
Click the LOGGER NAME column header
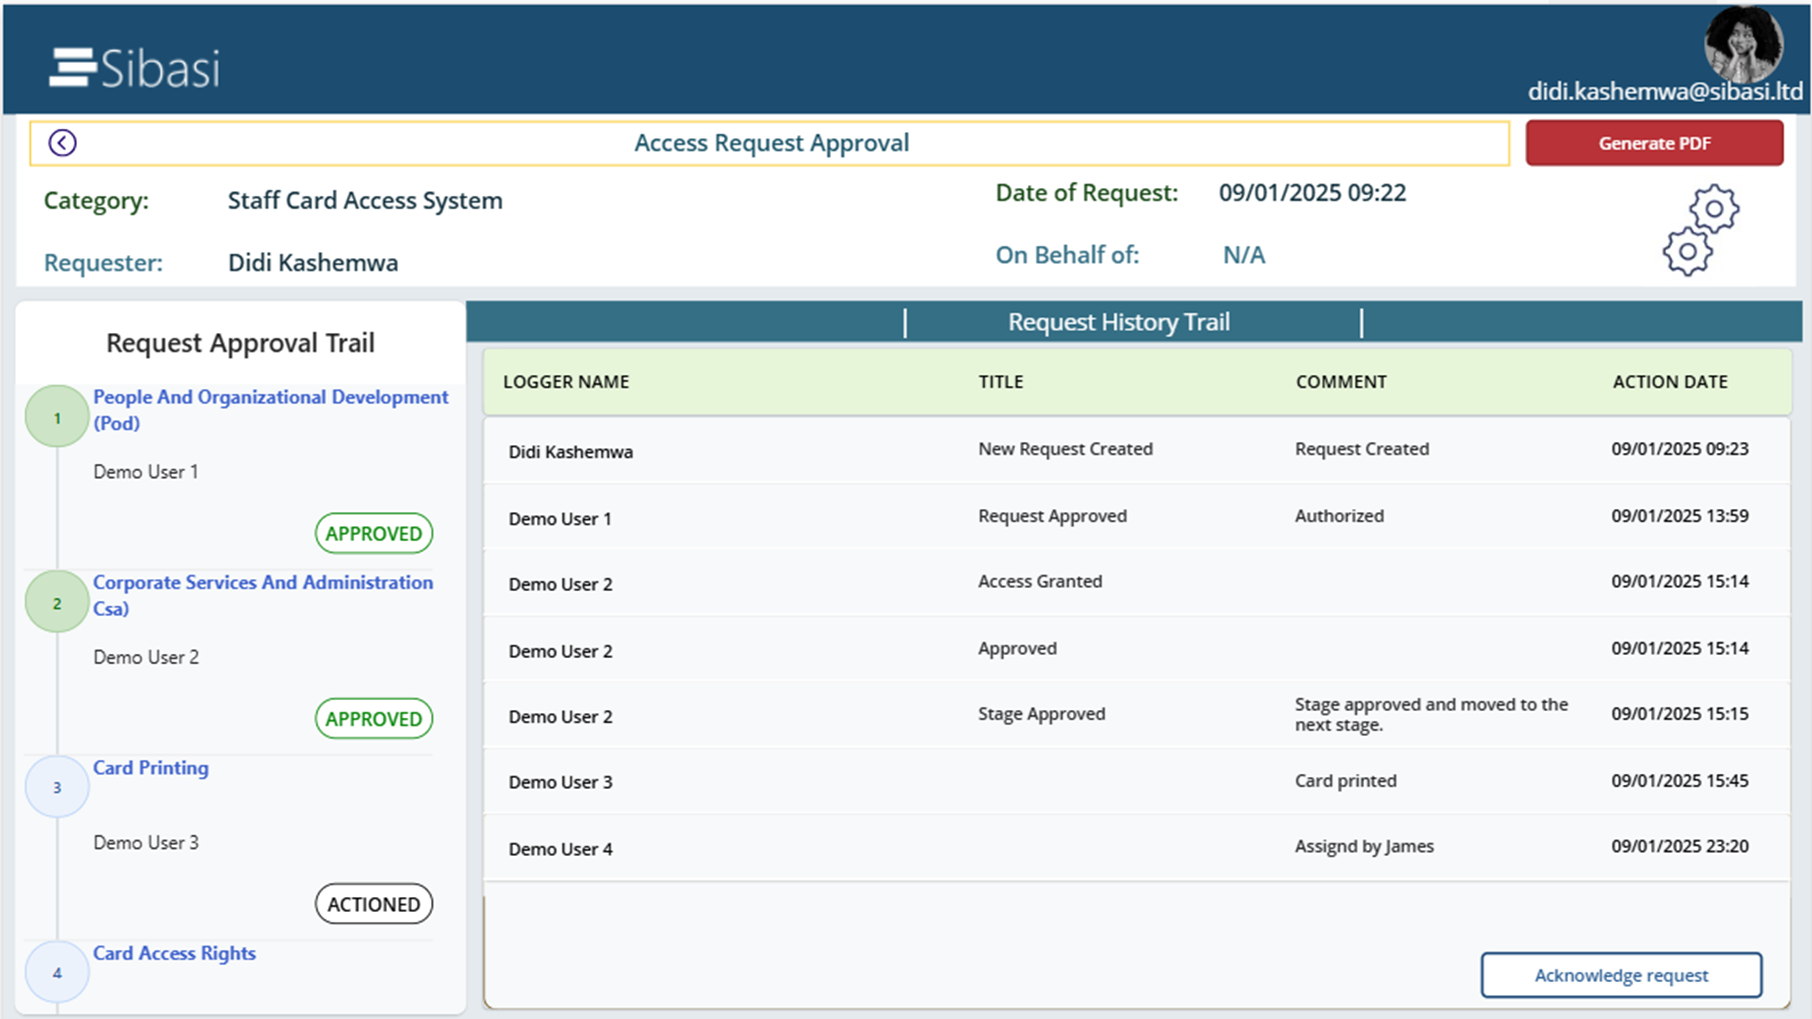point(566,382)
